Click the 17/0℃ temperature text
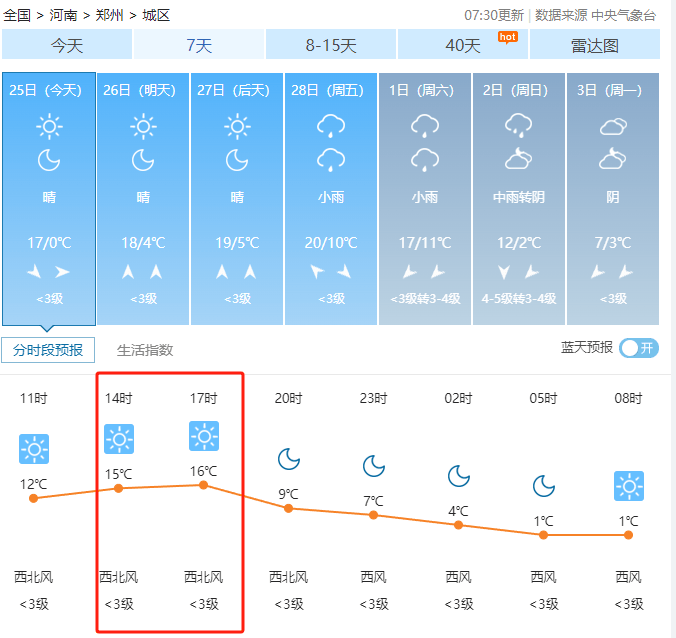Viewport: 676px width, 638px height. click(49, 243)
